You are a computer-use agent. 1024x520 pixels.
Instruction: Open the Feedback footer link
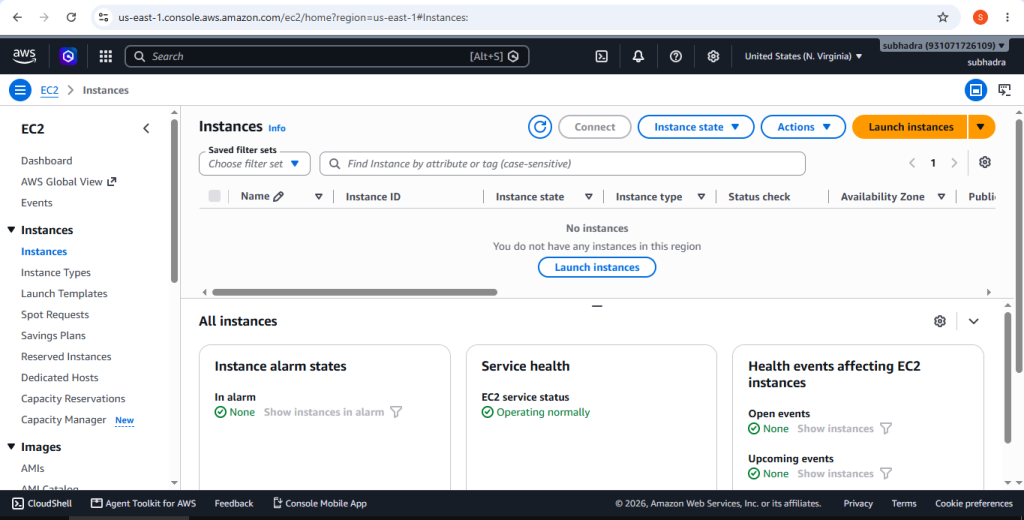point(234,504)
